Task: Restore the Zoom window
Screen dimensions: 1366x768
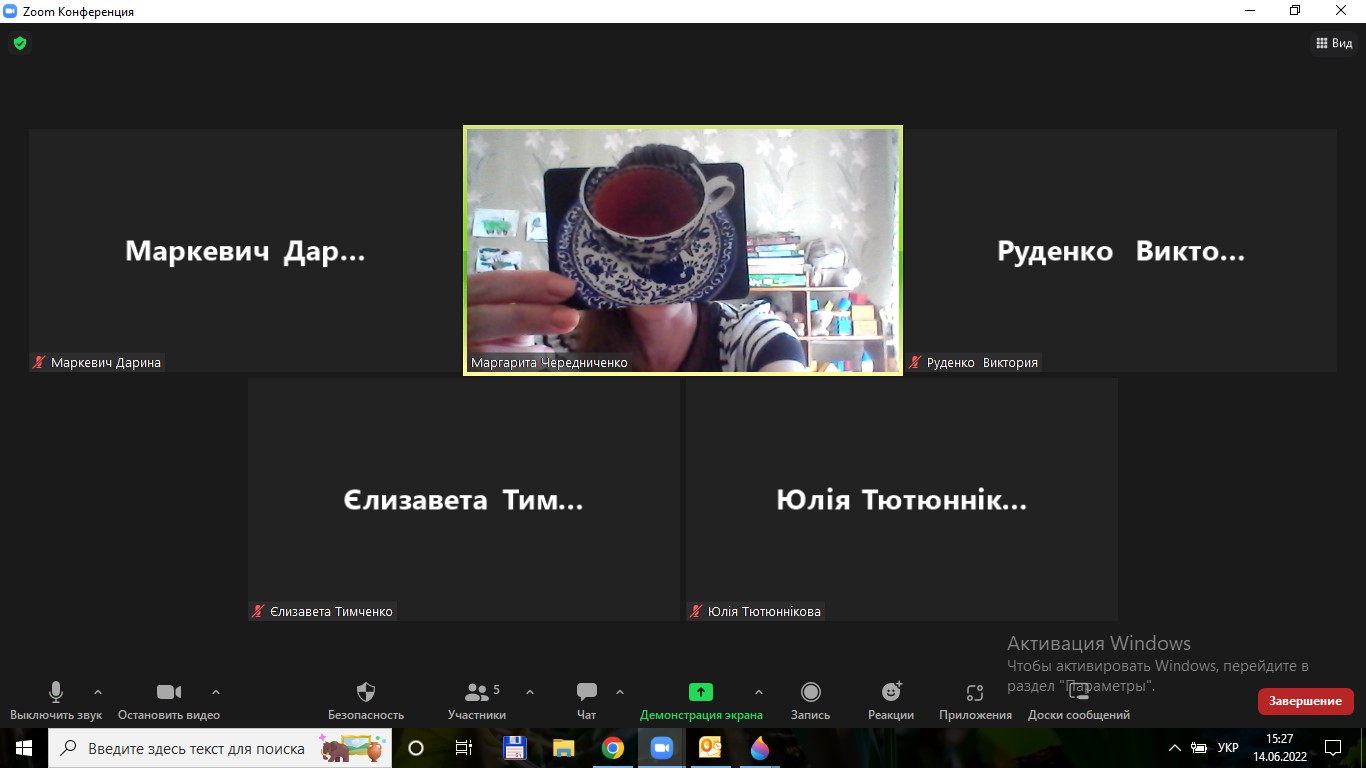Action: (x=1295, y=11)
